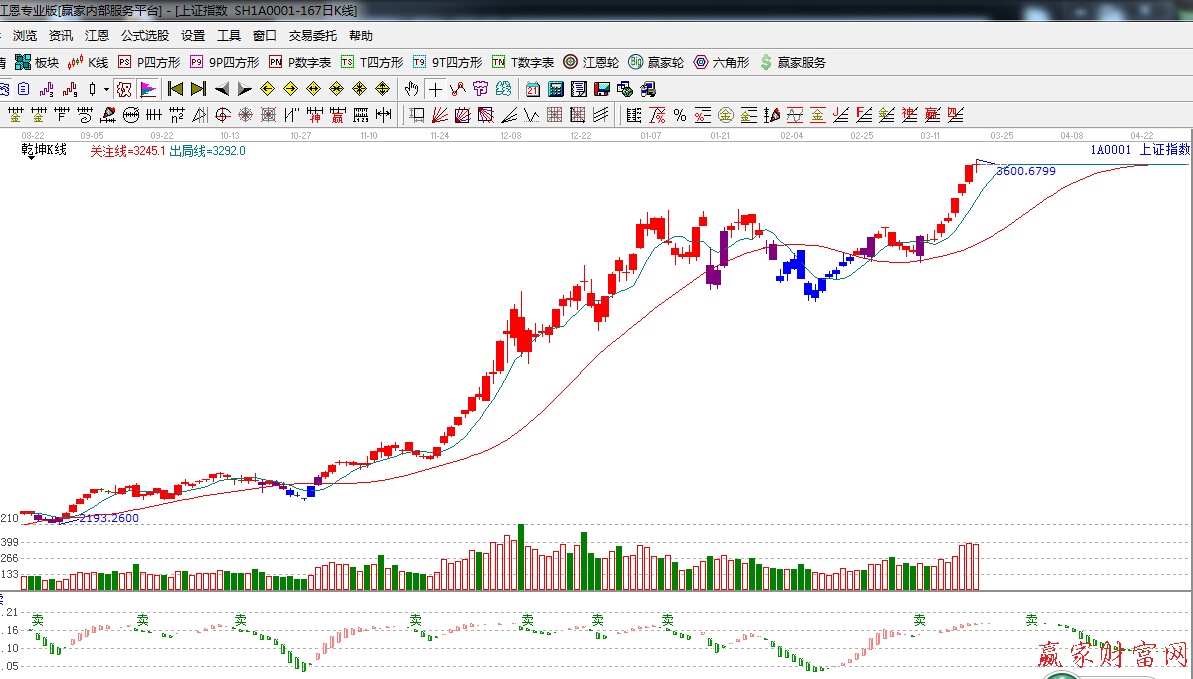This screenshot has height=679, width=1193.
Task: Toggle the boxed red pattern toolbar button
Action: [x=124, y=89]
